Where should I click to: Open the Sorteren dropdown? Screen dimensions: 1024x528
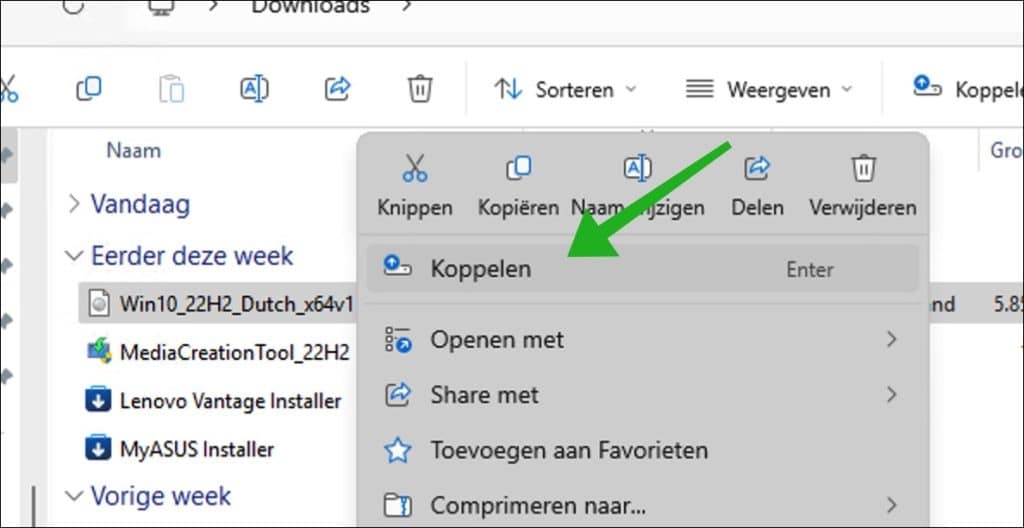pyautogui.click(x=566, y=90)
